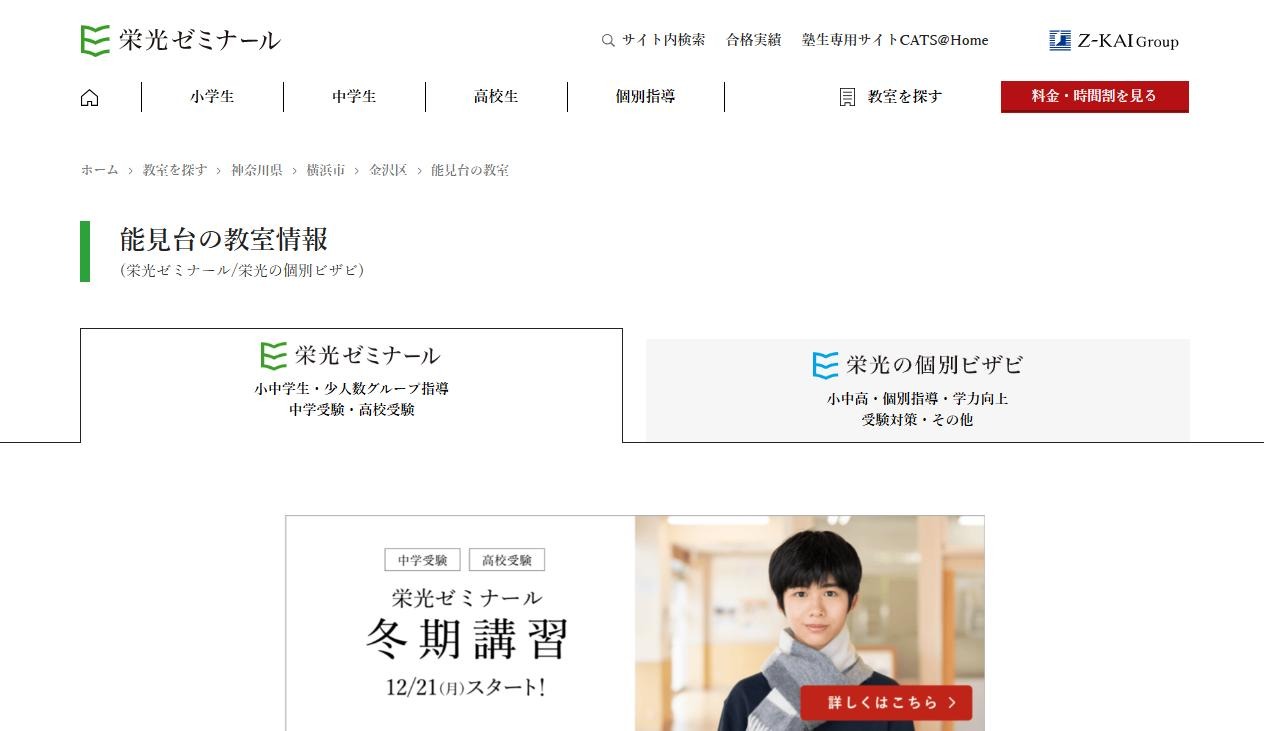Viewport: 1264px width, 731px height.
Task: Go to 金沢区 breadcrumb link
Action: click(x=388, y=170)
